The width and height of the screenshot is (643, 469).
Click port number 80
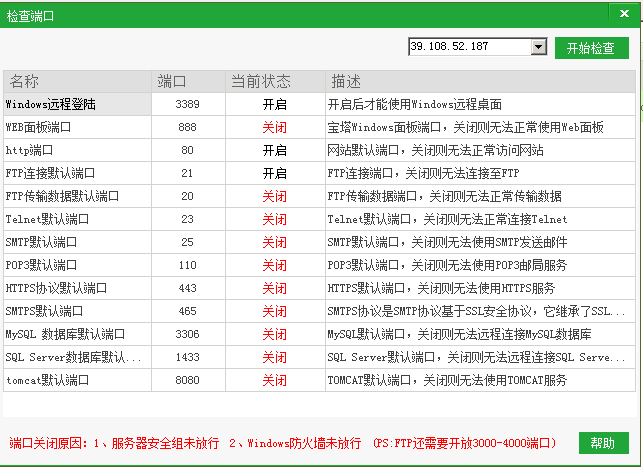click(187, 150)
